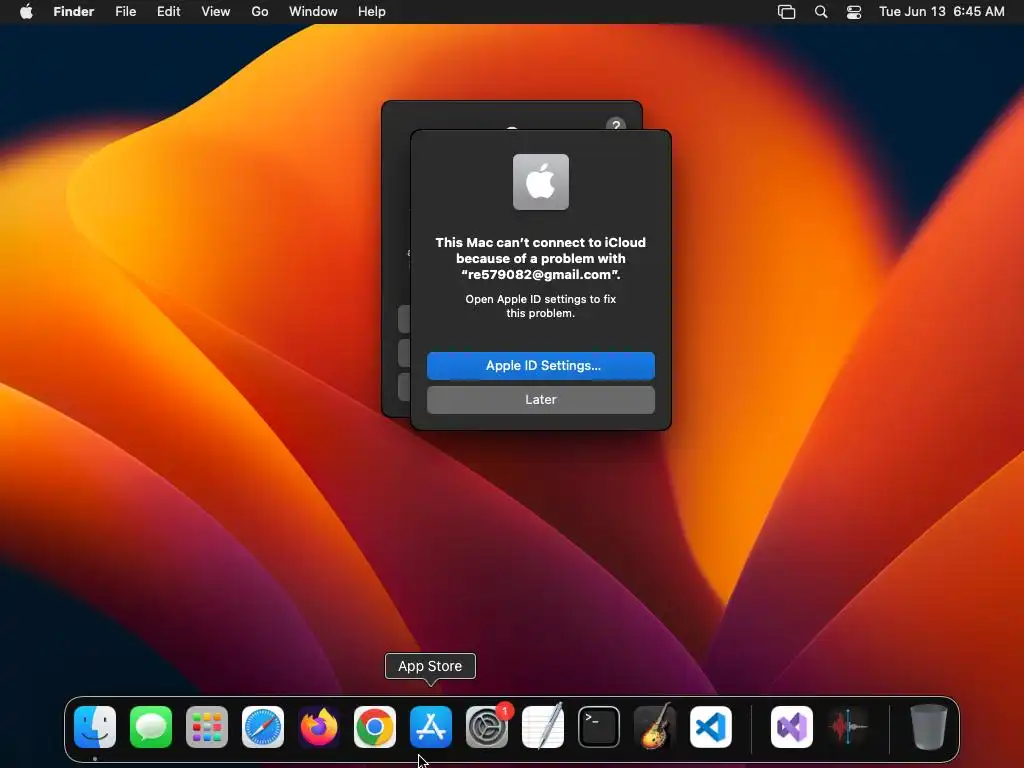The image size is (1024, 768).
Task: Click date and time in menu bar
Action: point(942,12)
